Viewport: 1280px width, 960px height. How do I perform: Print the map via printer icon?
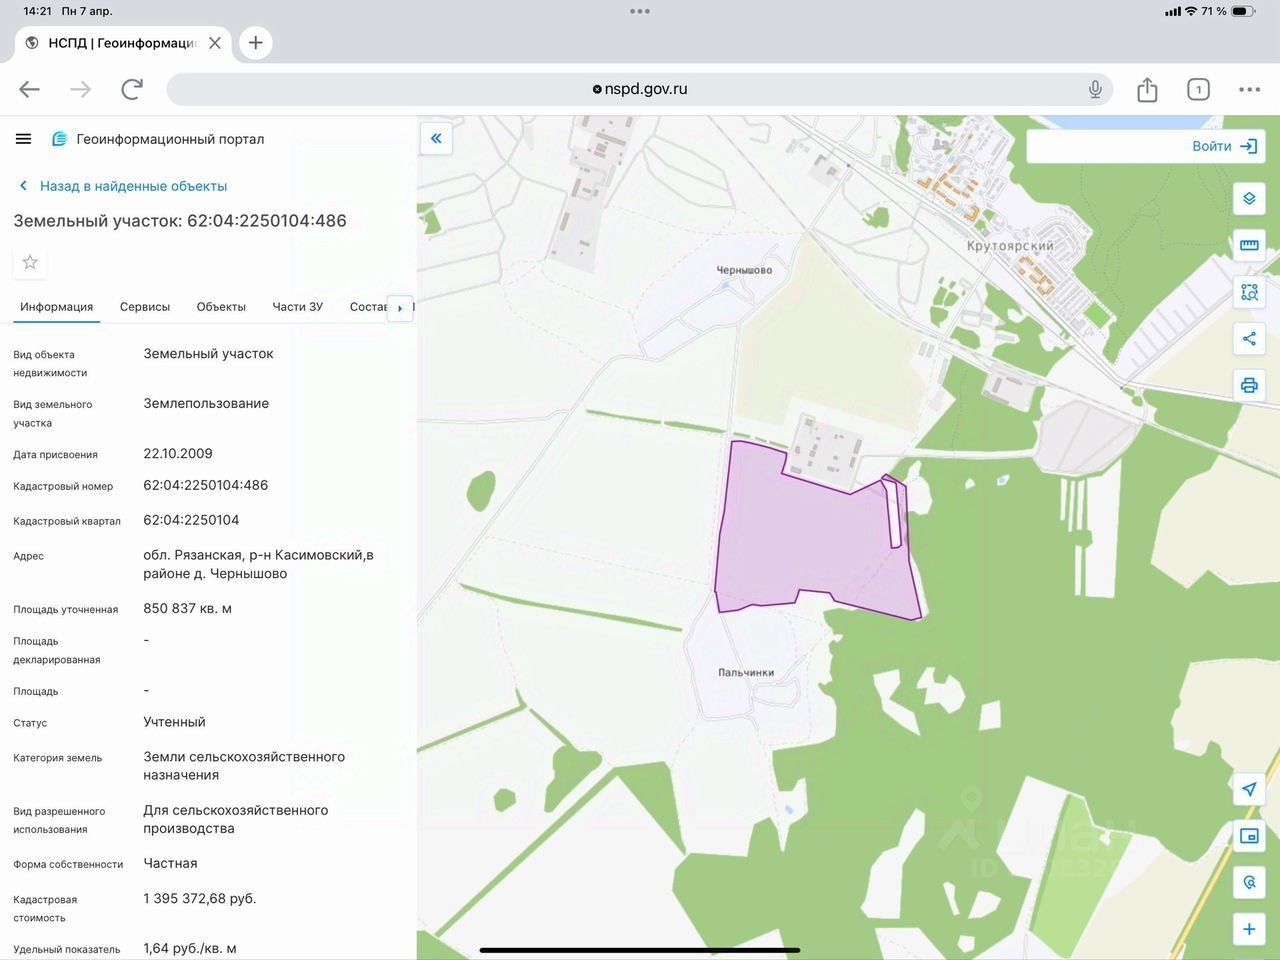pos(1249,385)
